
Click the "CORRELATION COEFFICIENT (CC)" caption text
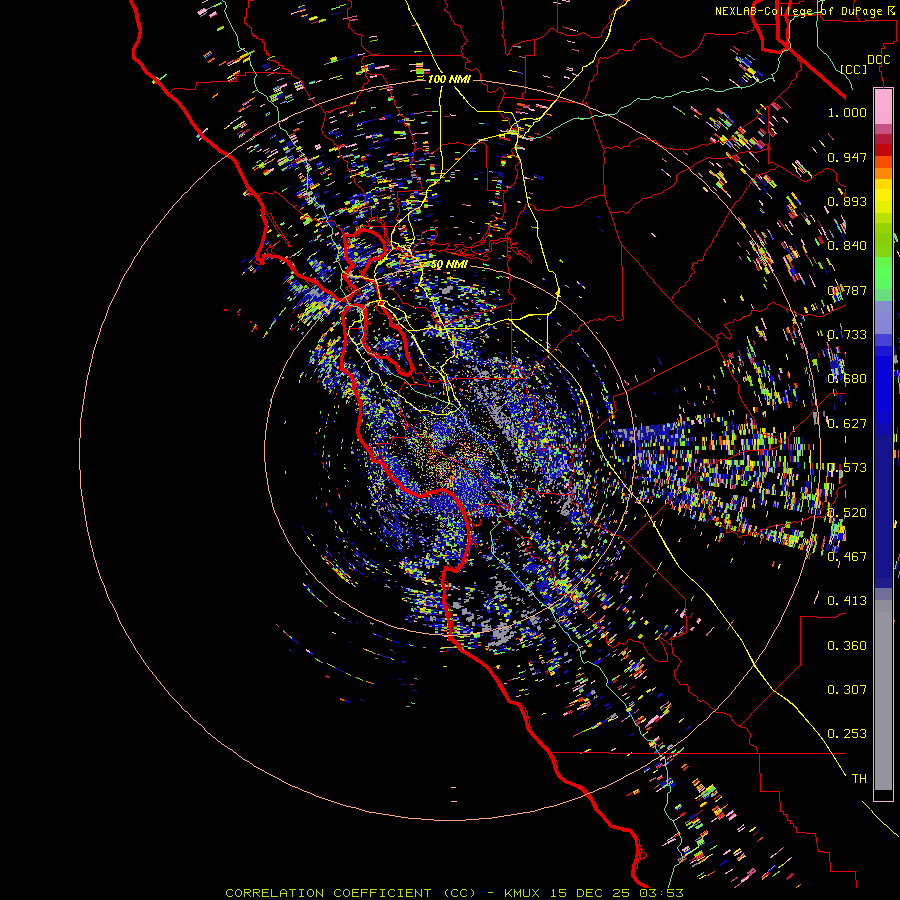(350, 893)
